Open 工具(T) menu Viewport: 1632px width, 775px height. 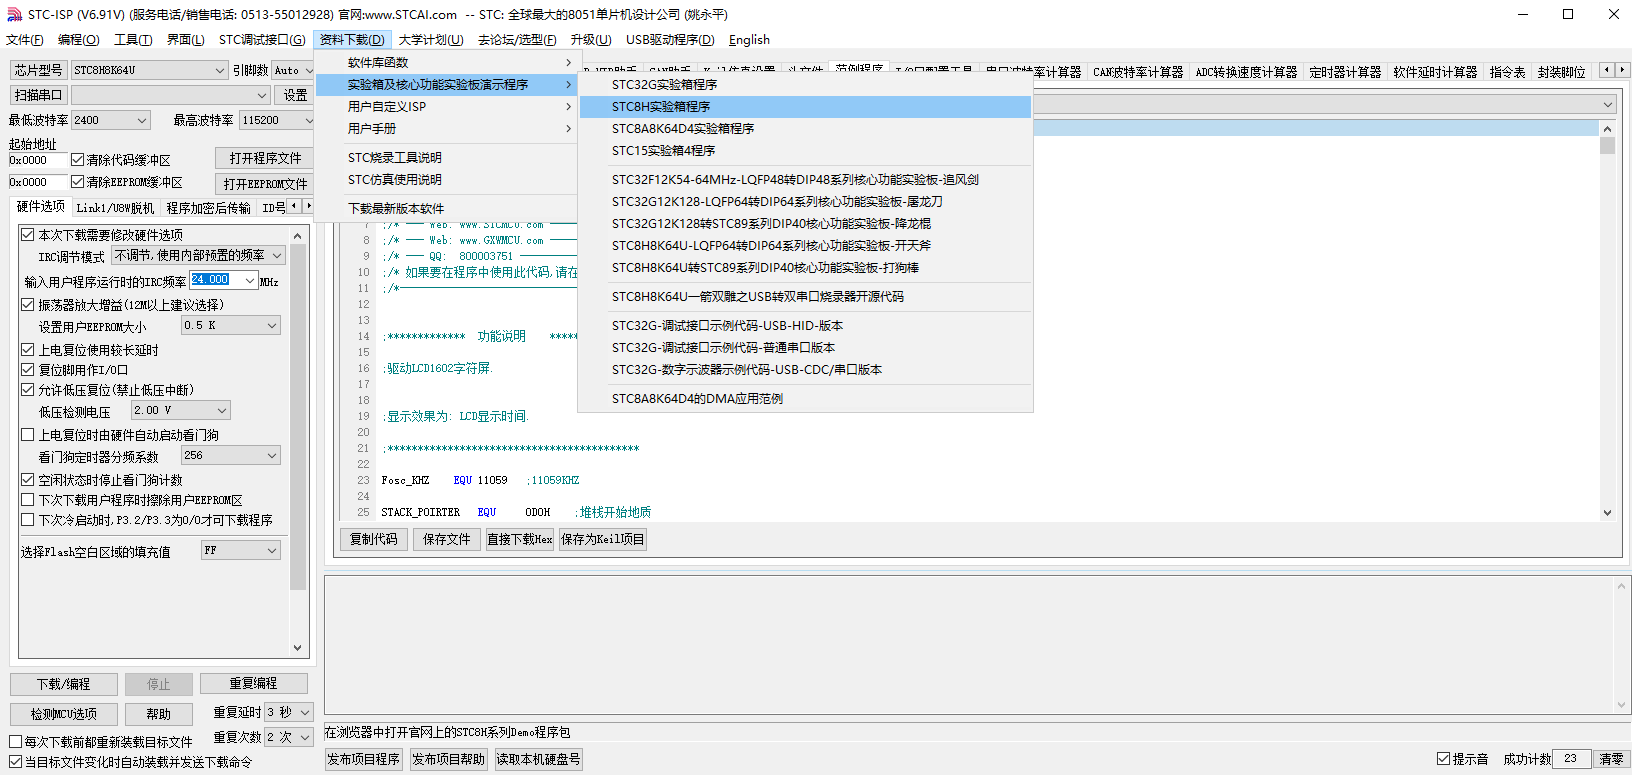(x=133, y=40)
